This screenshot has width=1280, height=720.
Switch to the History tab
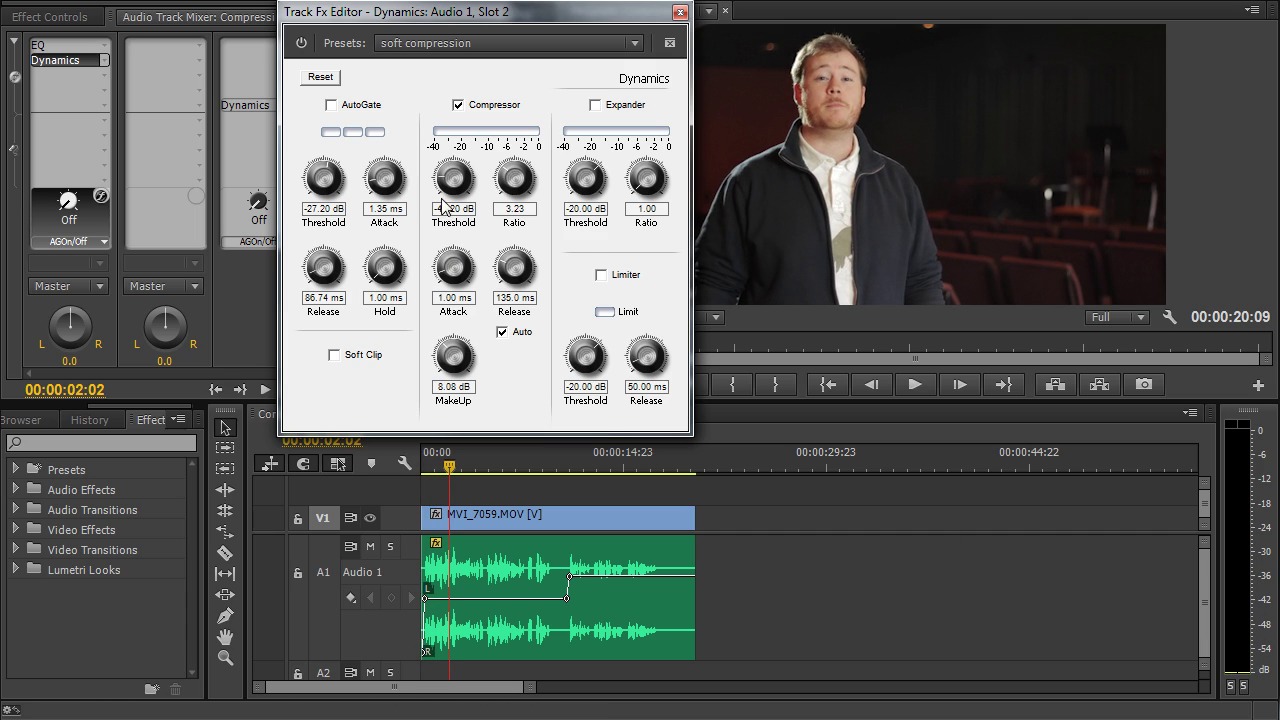pyautogui.click(x=89, y=420)
